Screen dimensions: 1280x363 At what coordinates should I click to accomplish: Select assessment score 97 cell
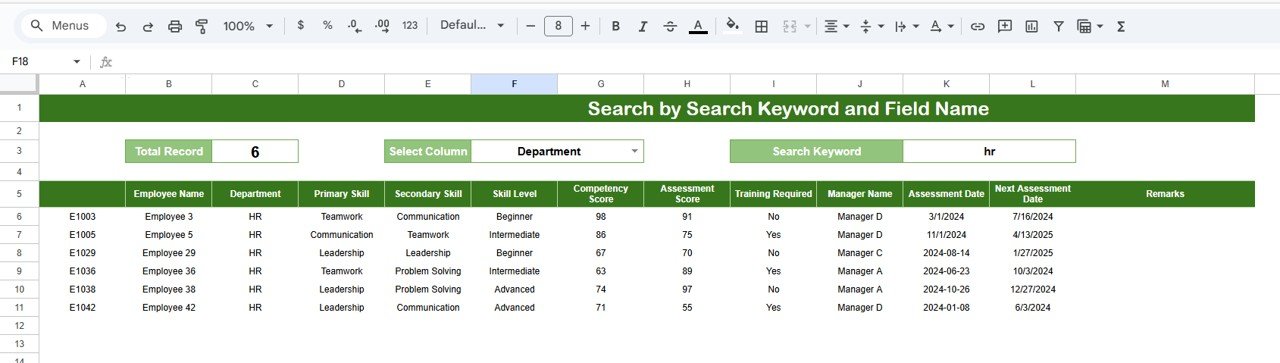coord(687,289)
